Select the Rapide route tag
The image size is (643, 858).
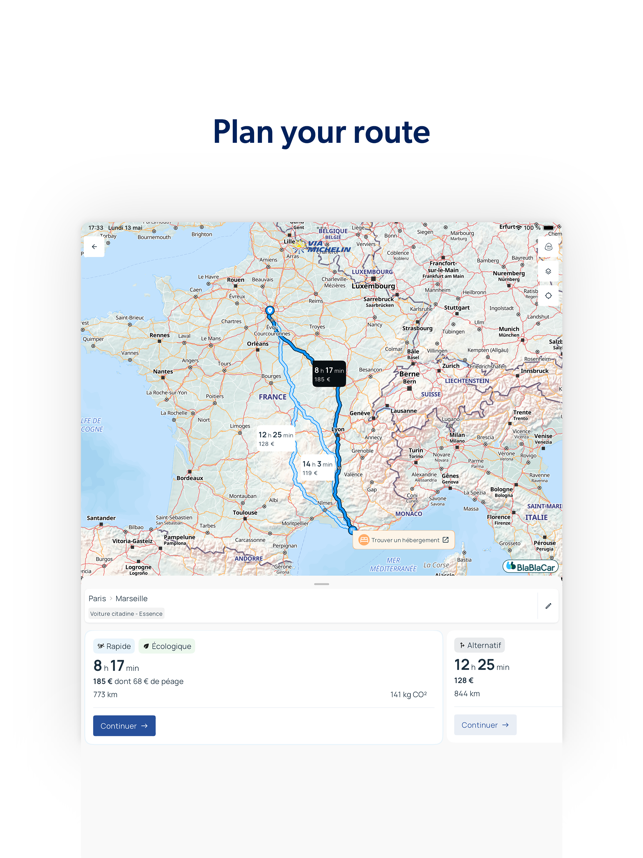tap(114, 646)
